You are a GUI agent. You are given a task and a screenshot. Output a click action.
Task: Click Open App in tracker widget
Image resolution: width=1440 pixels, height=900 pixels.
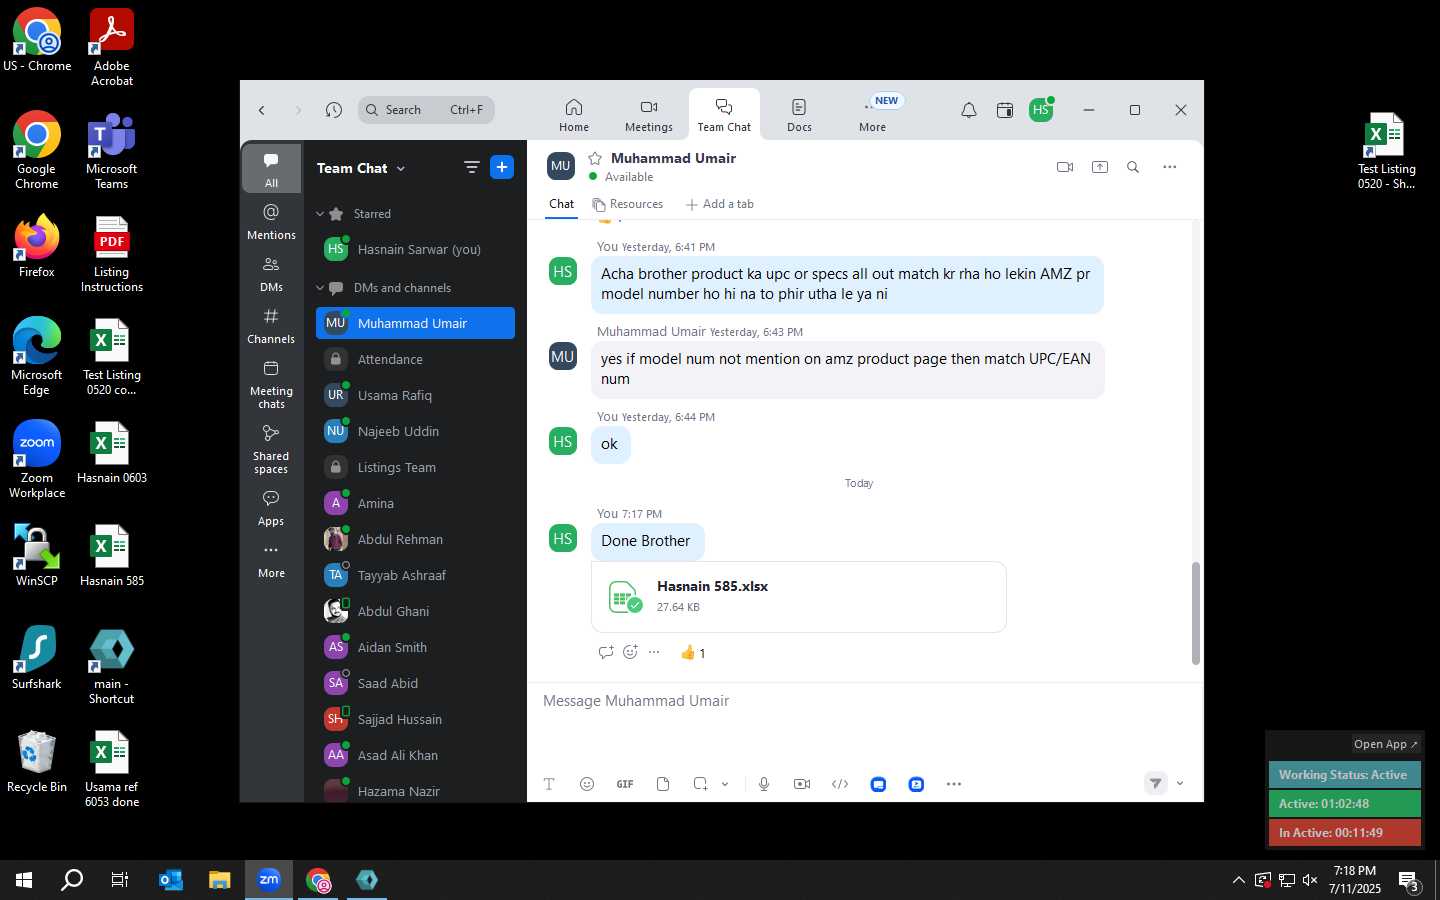[x=1385, y=744]
